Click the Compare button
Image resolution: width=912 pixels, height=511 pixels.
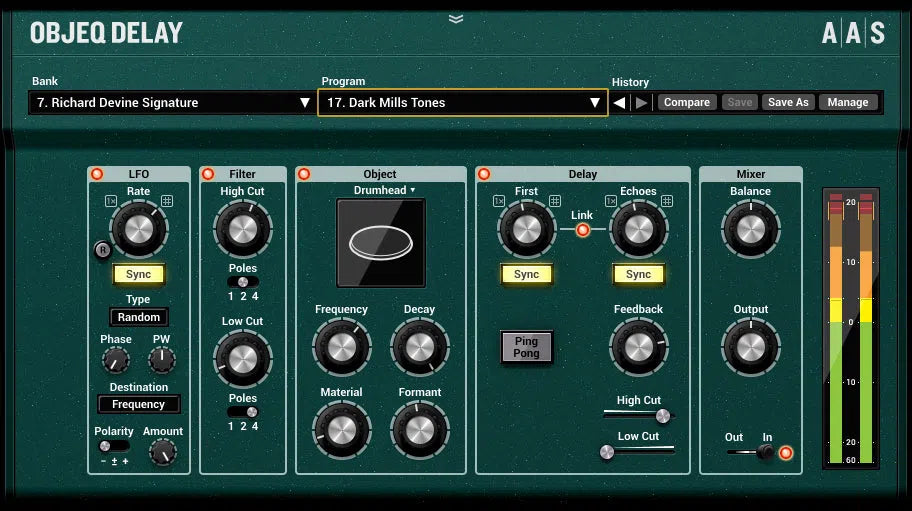[x=686, y=102]
